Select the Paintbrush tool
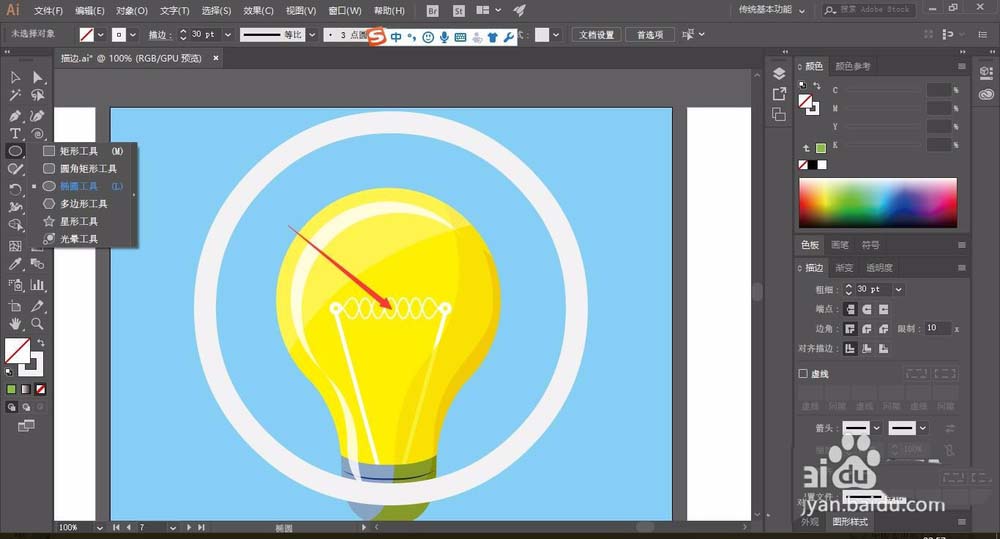 [x=15, y=169]
